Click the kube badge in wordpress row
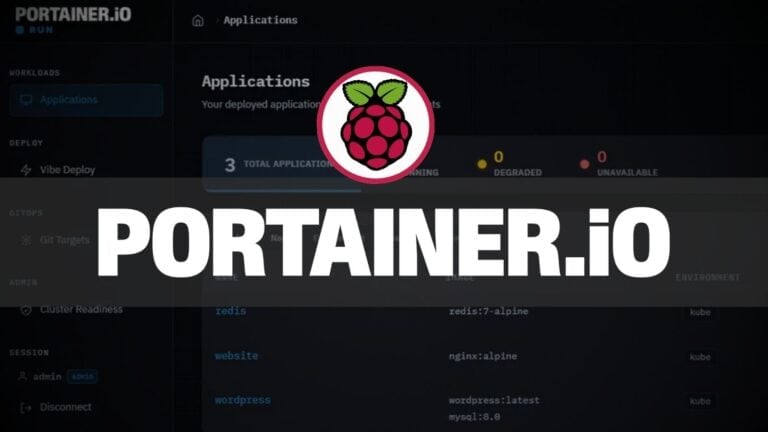 (x=700, y=401)
